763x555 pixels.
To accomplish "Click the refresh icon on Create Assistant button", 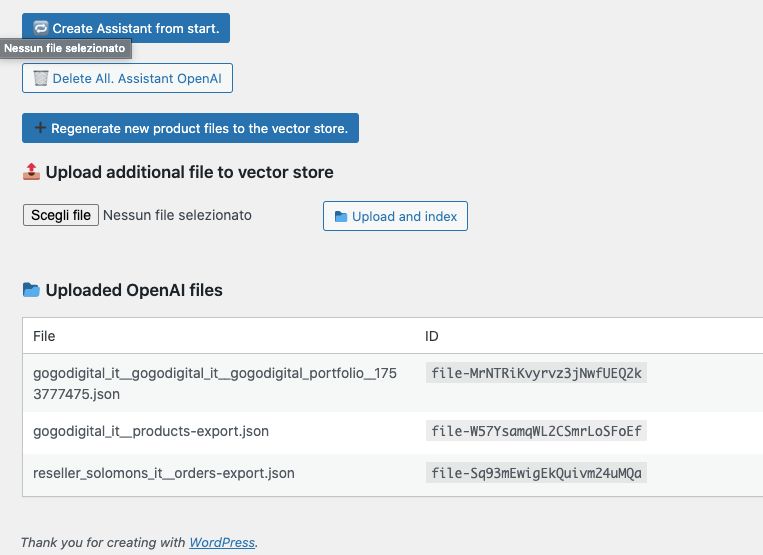I will pyautogui.click(x=41, y=28).
